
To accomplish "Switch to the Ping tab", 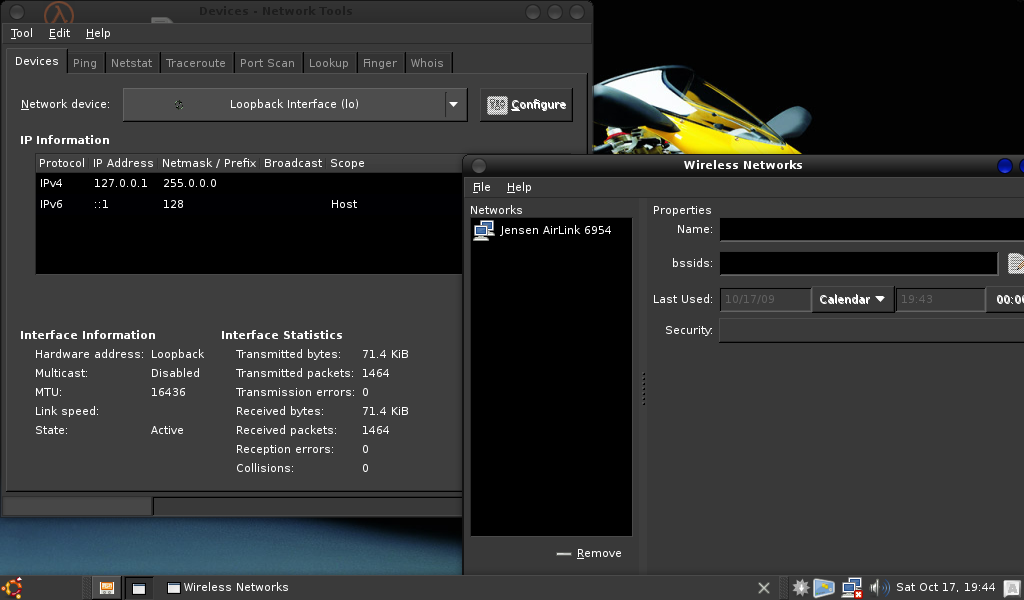I will [x=85, y=63].
